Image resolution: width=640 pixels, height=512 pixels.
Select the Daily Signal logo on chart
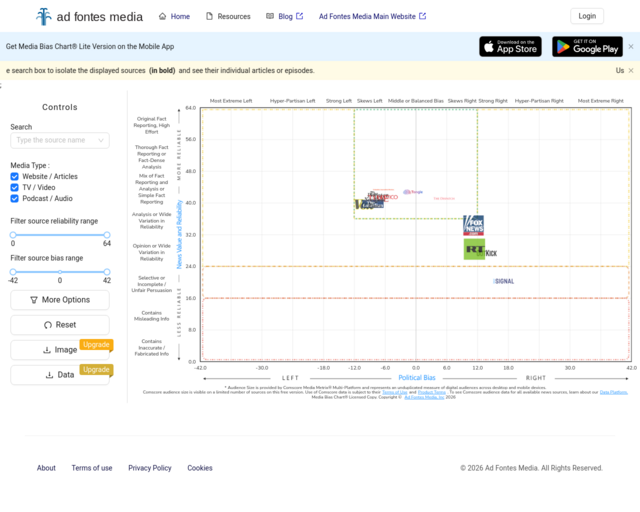click(x=504, y=281)
